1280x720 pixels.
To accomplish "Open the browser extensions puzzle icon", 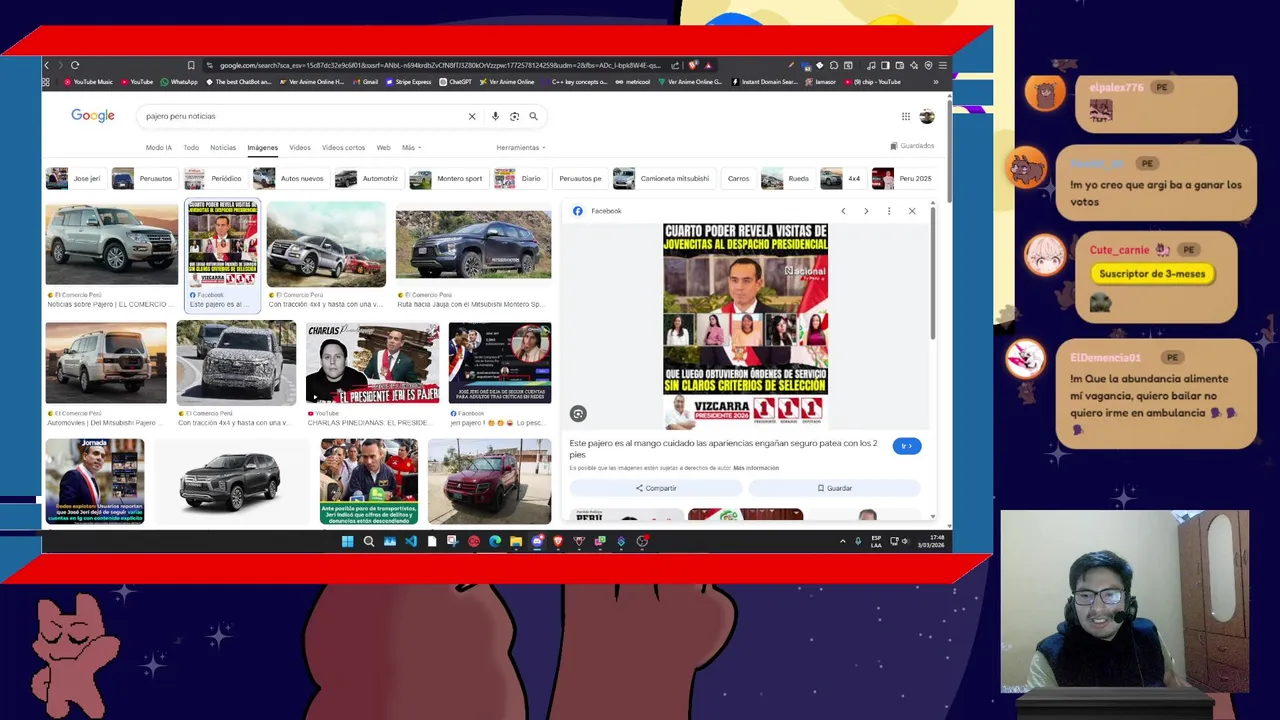I will coord(834,65).
